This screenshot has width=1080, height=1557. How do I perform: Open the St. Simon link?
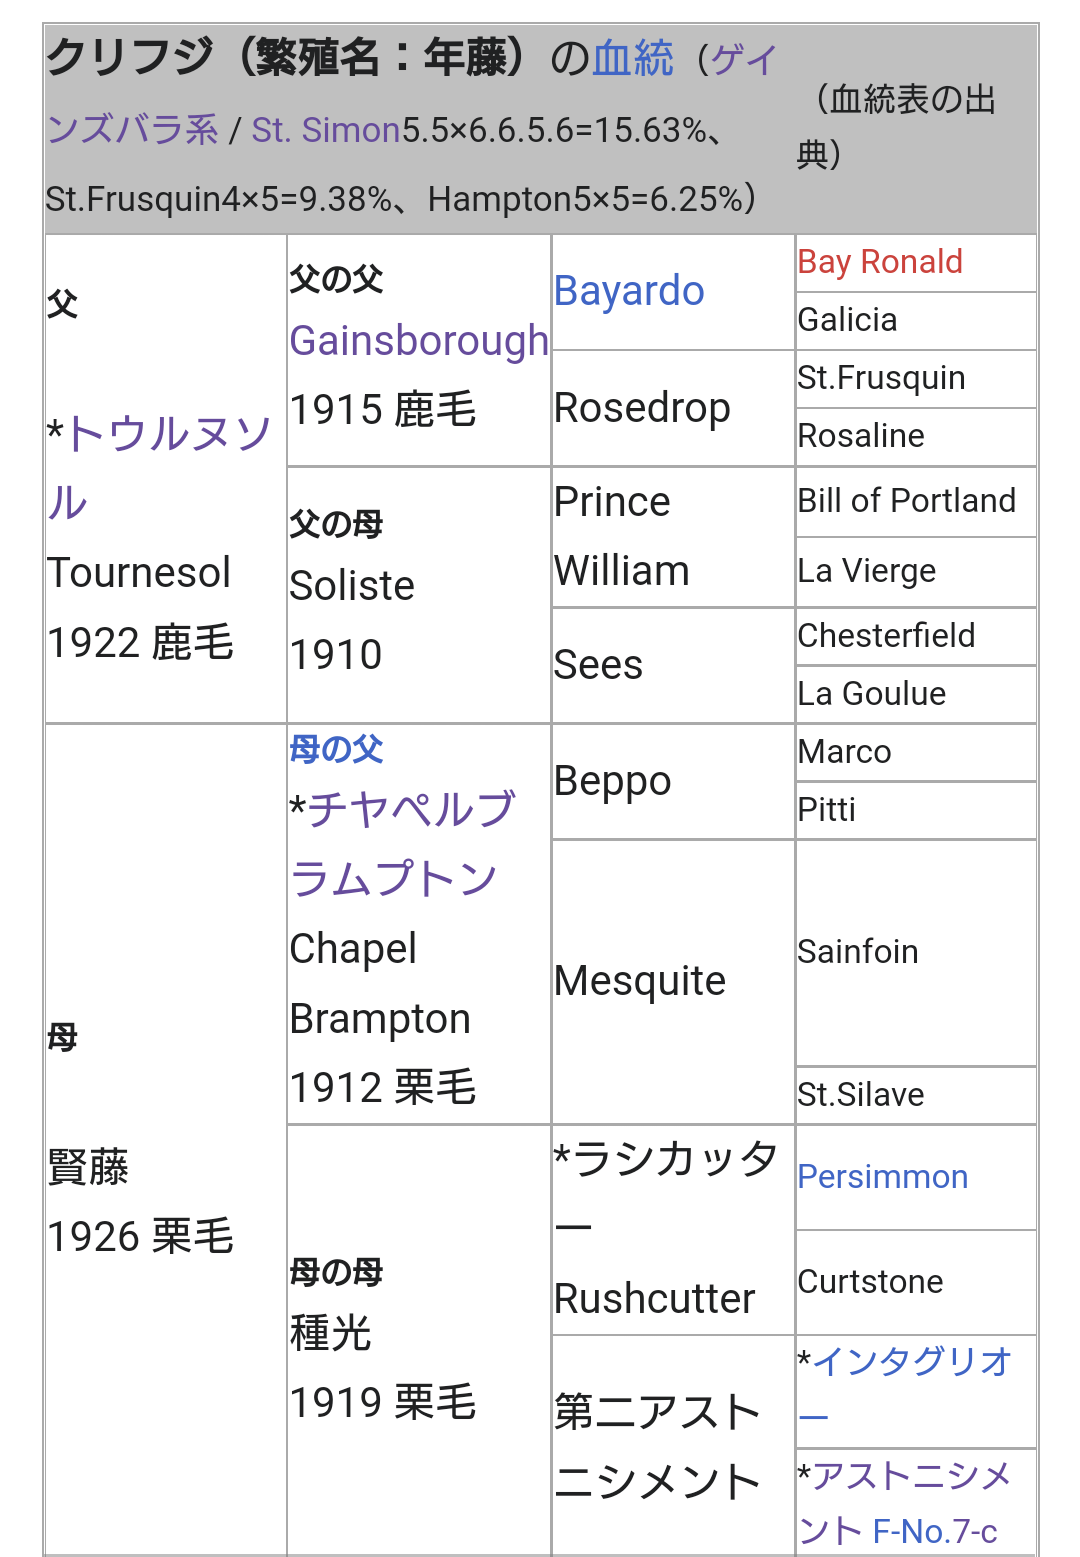tap(325, 130)
